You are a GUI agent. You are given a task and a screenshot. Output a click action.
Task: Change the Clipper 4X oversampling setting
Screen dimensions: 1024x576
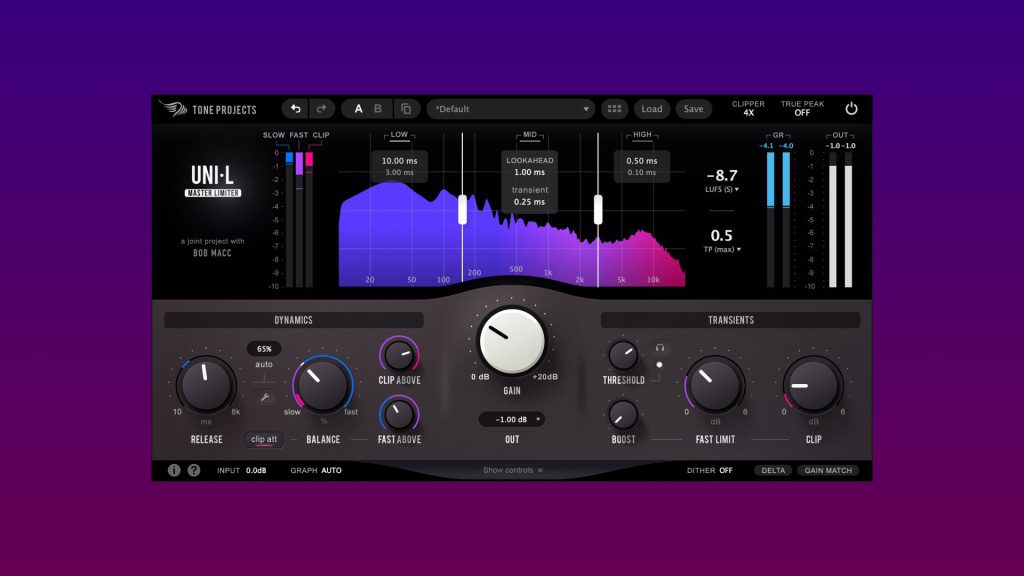pos(748,108)
